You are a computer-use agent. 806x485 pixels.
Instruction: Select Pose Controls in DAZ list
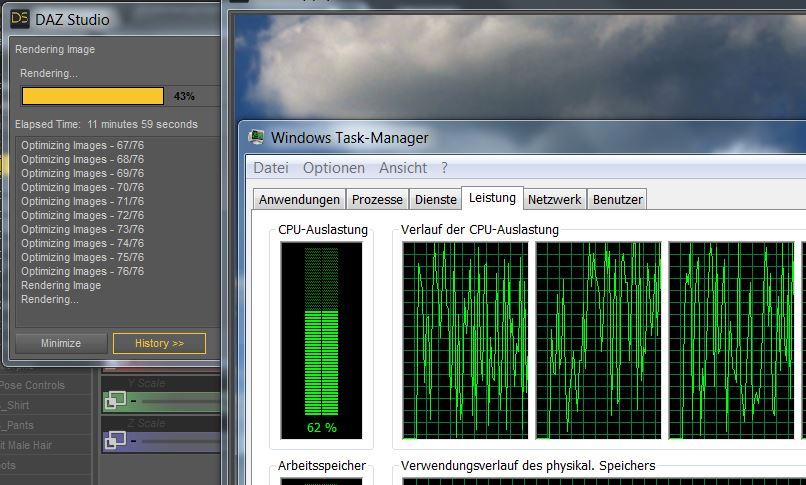tap(32, 385)
